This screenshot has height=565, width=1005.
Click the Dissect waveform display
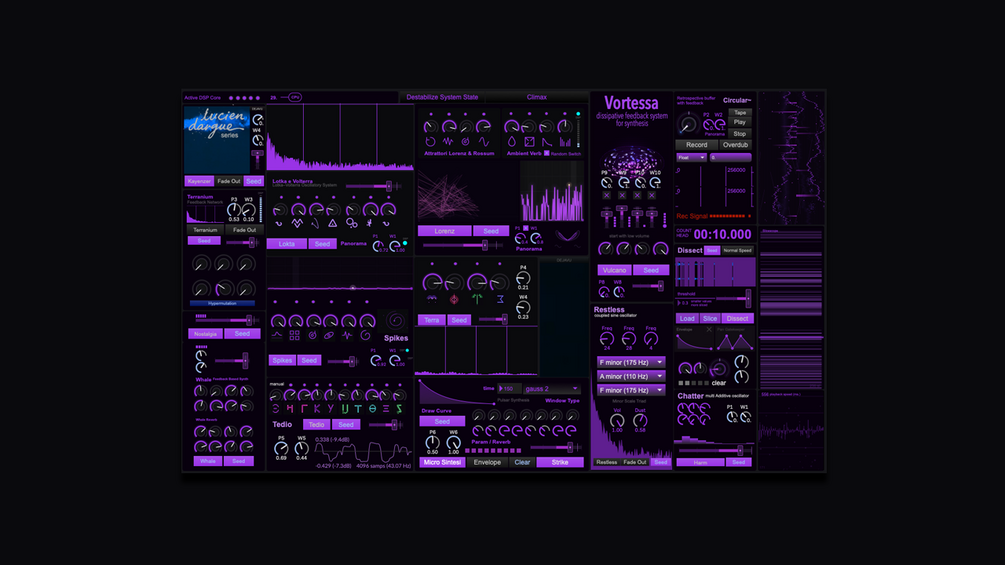coord(715,273)
